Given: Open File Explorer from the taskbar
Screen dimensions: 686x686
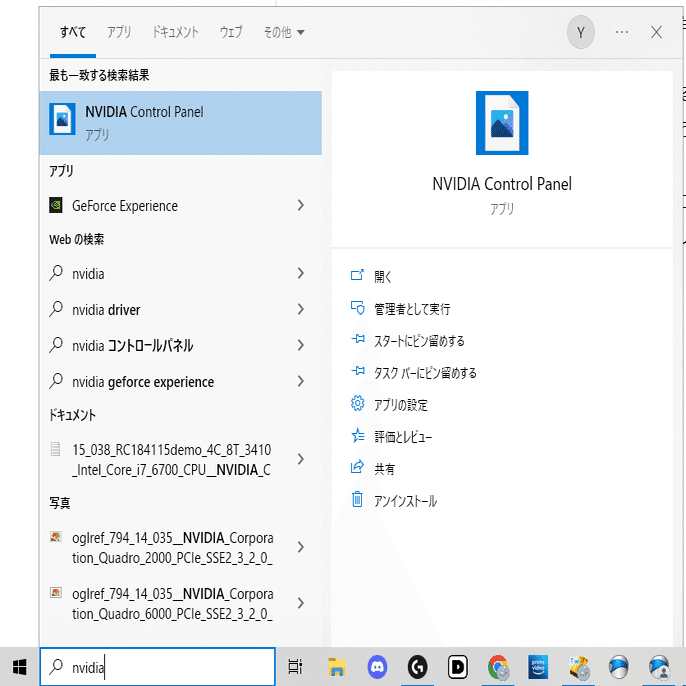Looking at the screenshot, I should 337,667.
